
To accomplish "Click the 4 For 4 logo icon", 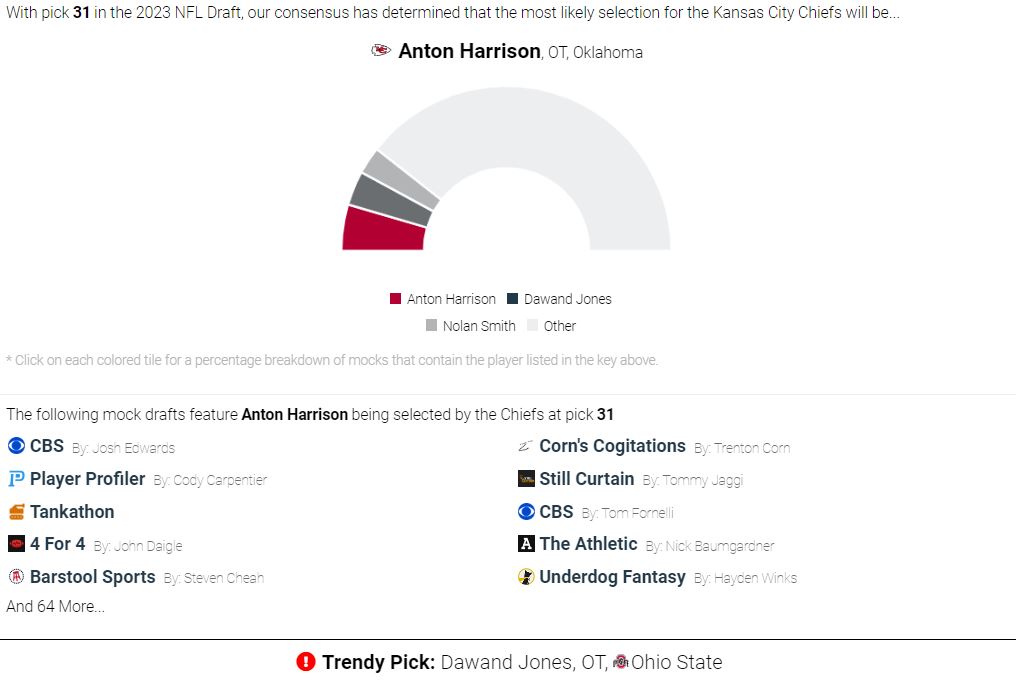I will click(x=16, y=543).
